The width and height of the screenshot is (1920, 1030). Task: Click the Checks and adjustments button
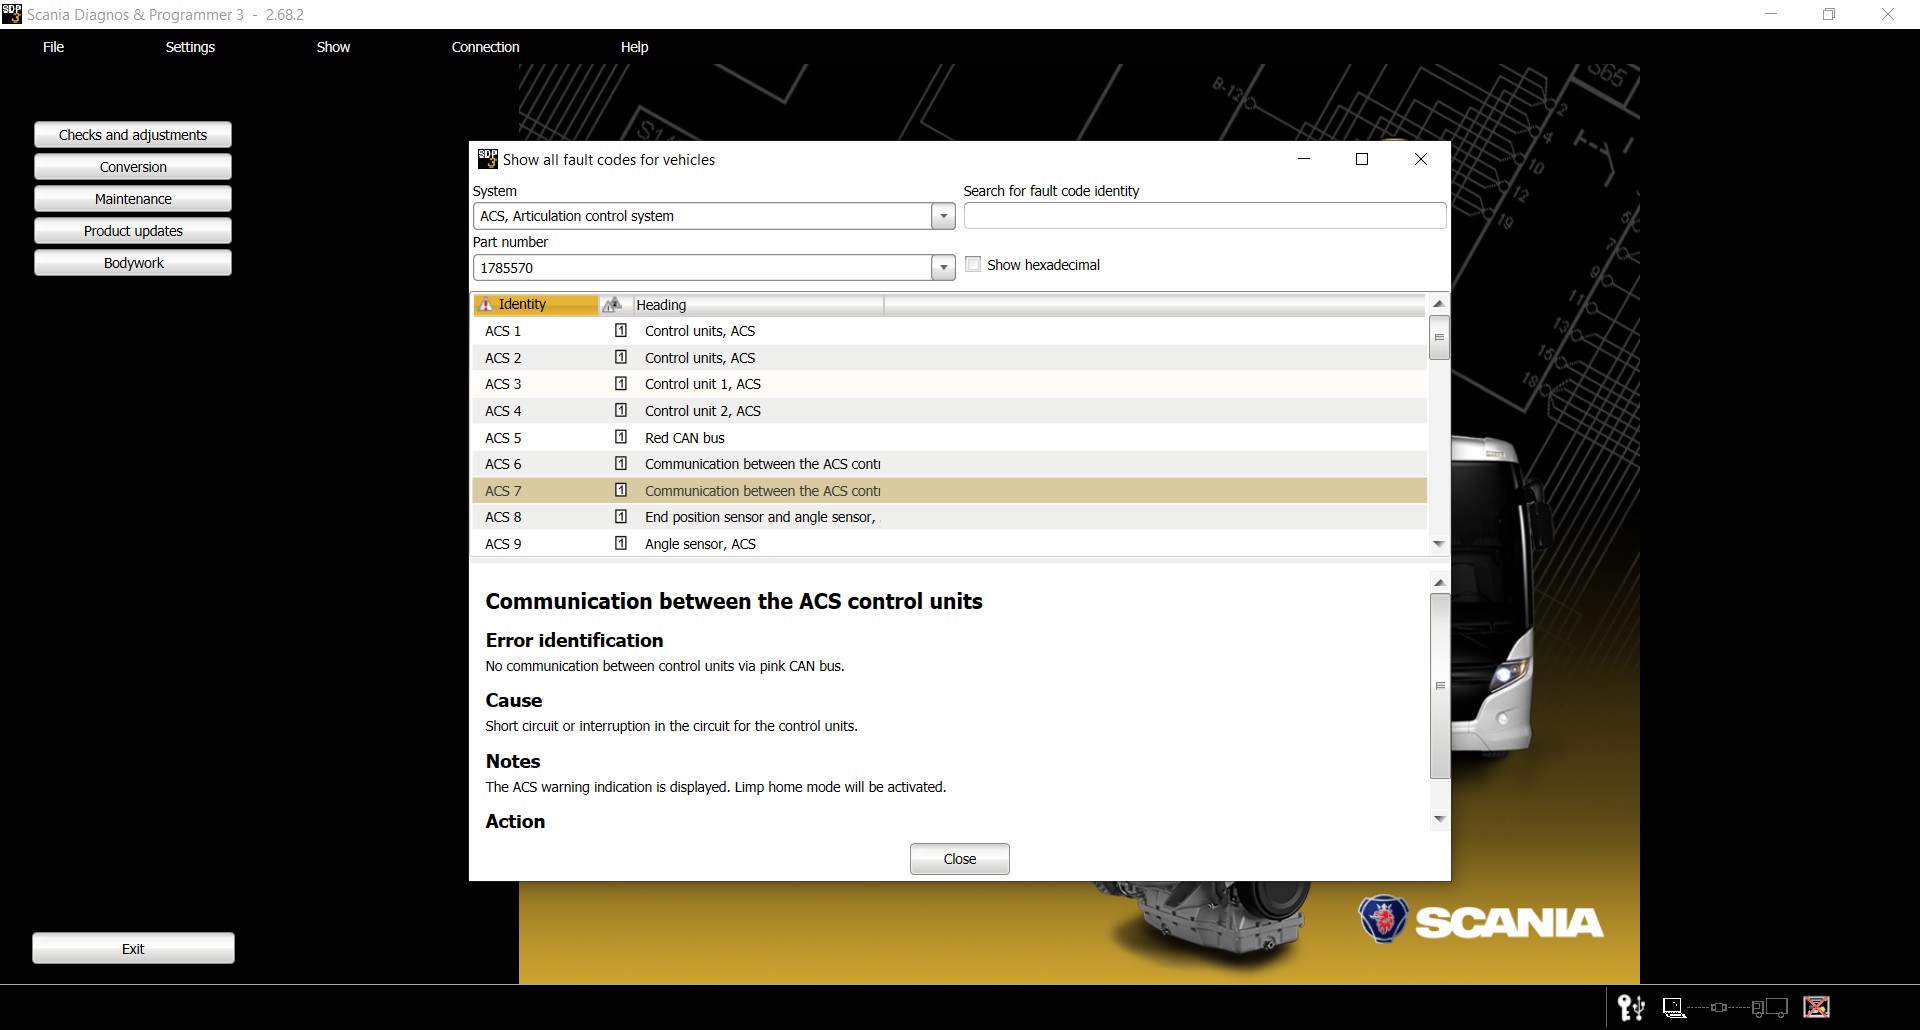(x=133, y=135)
